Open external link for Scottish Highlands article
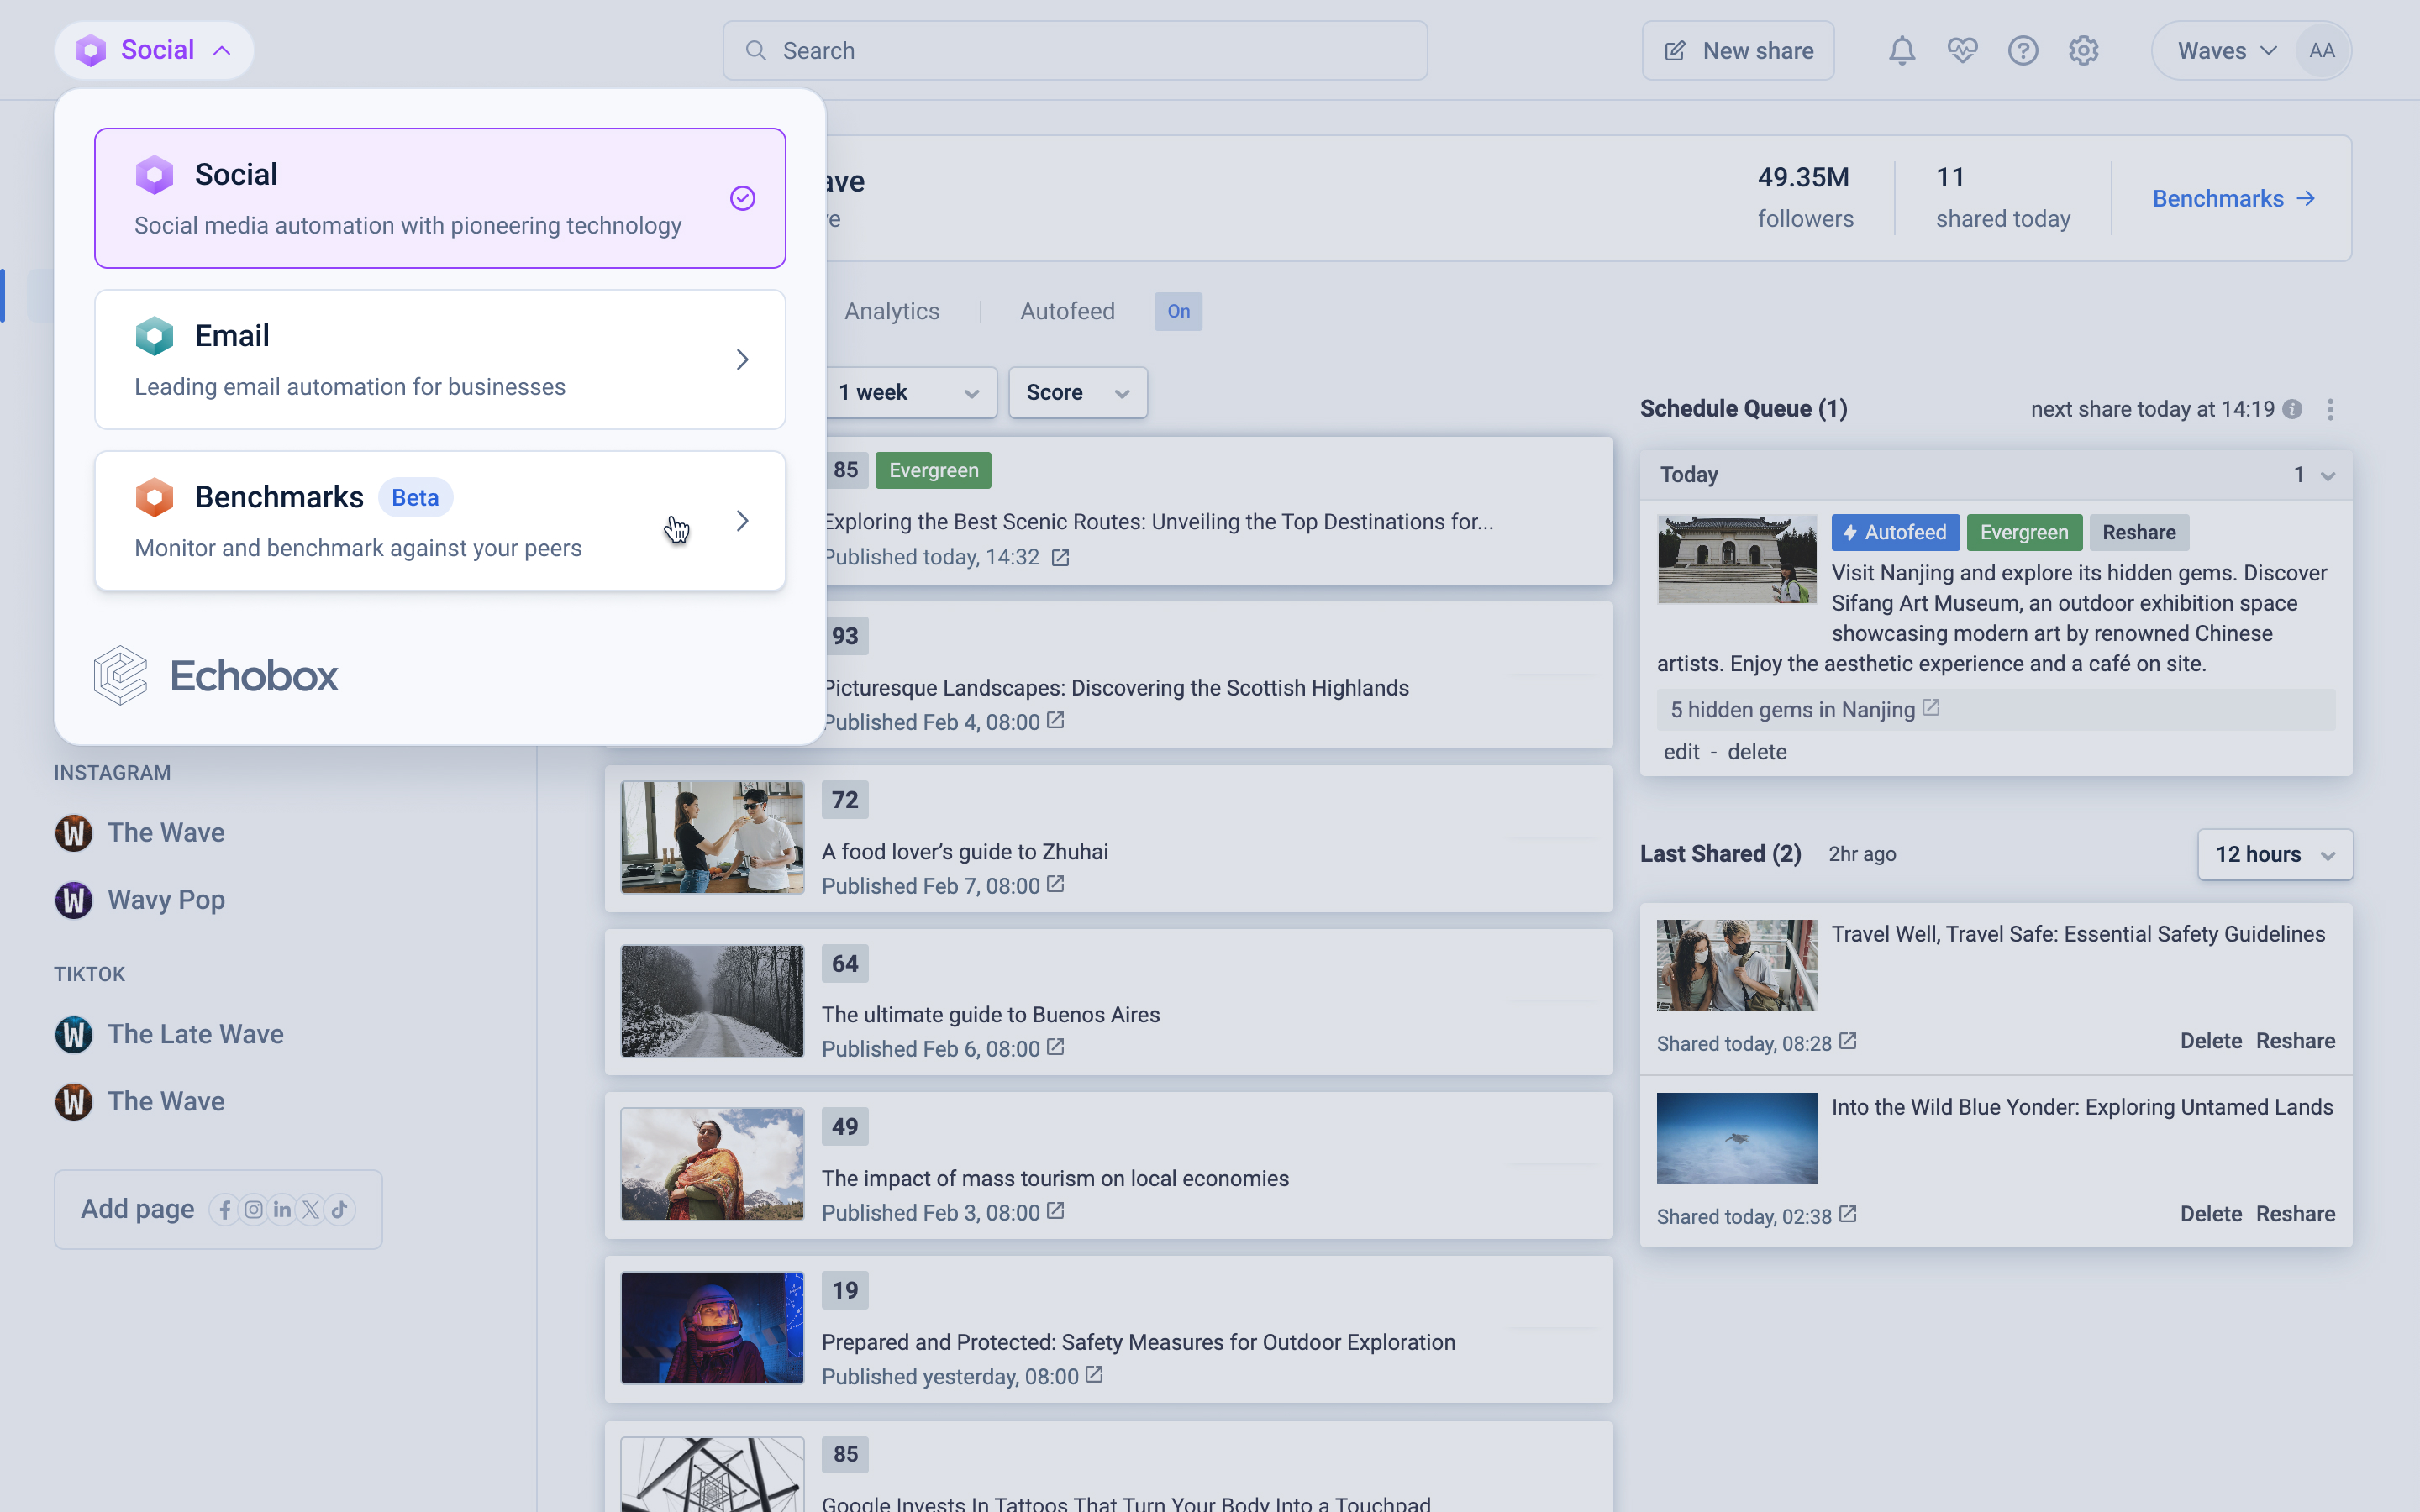Image resolution: width=2420 pixels, height=1512 pixels. tap(1055, 721)
